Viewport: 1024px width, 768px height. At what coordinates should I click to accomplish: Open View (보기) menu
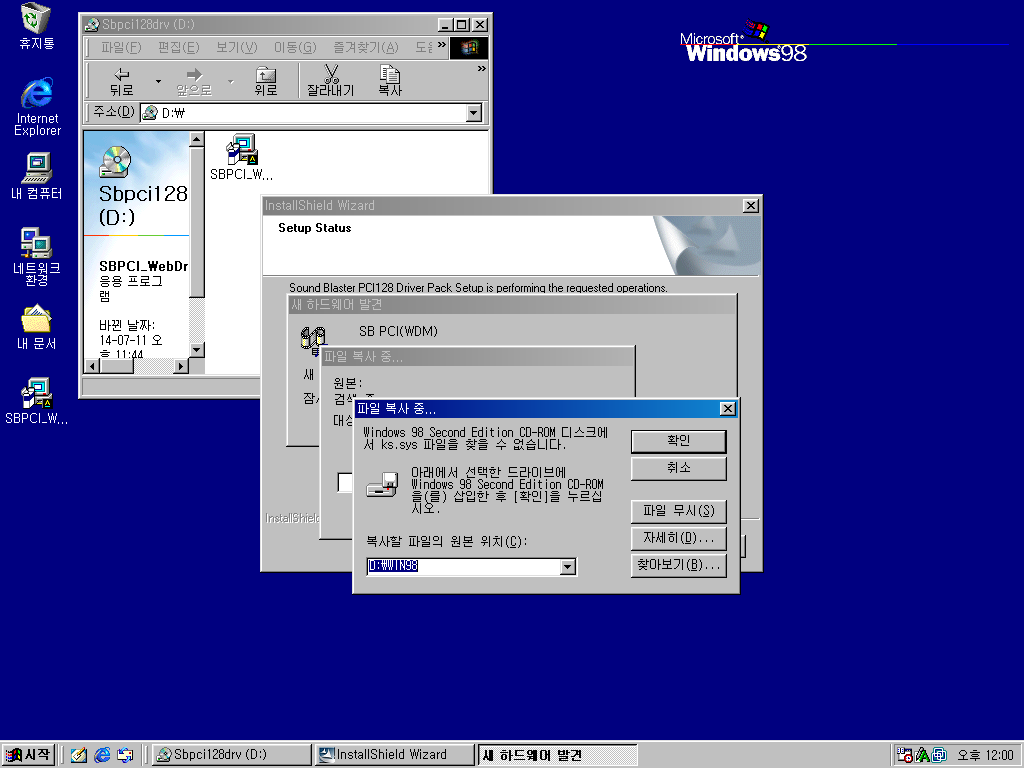click(x=236, y=48)
